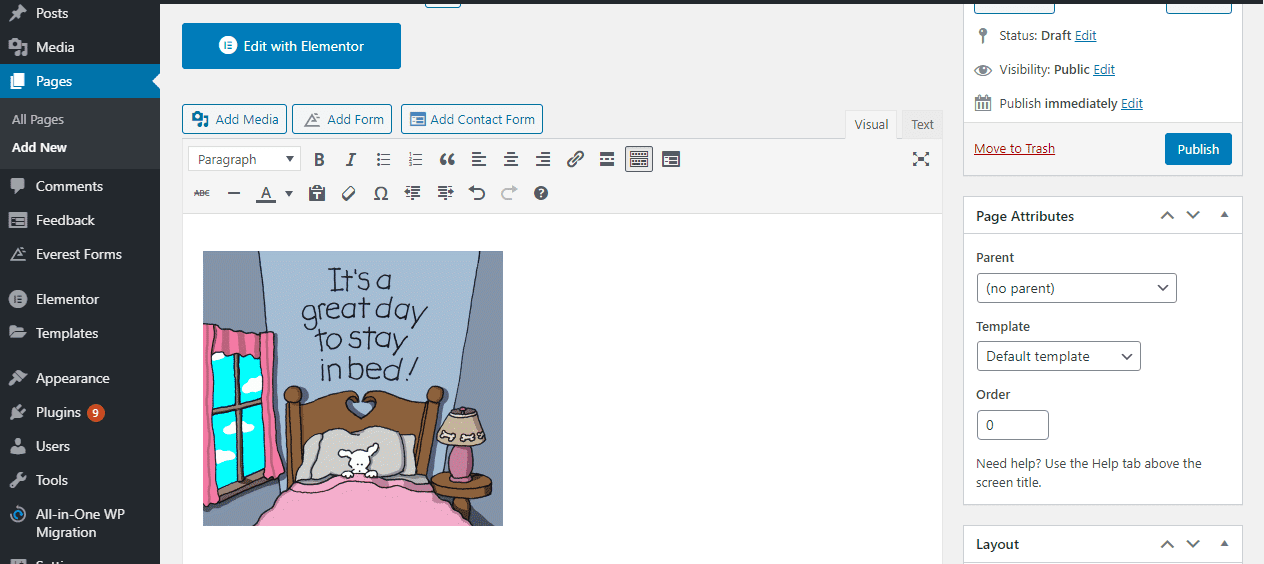
Task: Select Add New under Pages
Action: (39, 147)
